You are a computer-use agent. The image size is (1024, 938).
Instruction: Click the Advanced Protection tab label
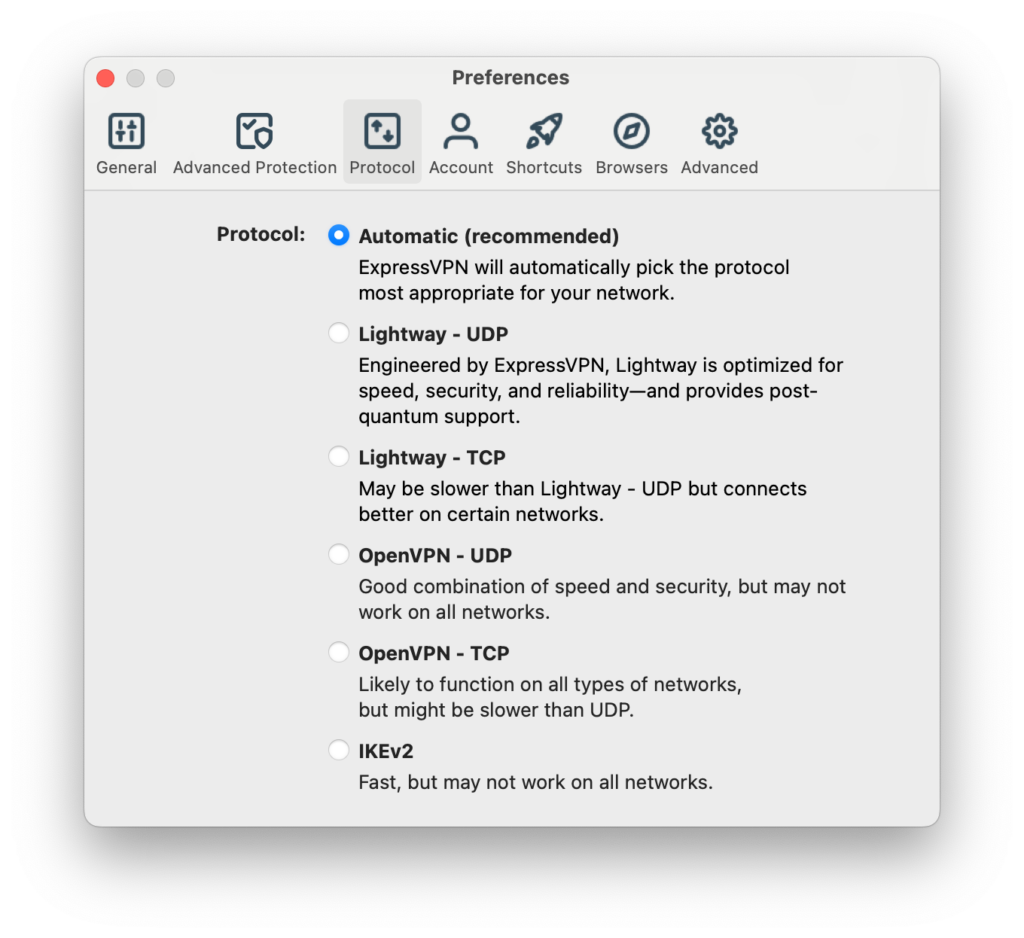point(255,167)
